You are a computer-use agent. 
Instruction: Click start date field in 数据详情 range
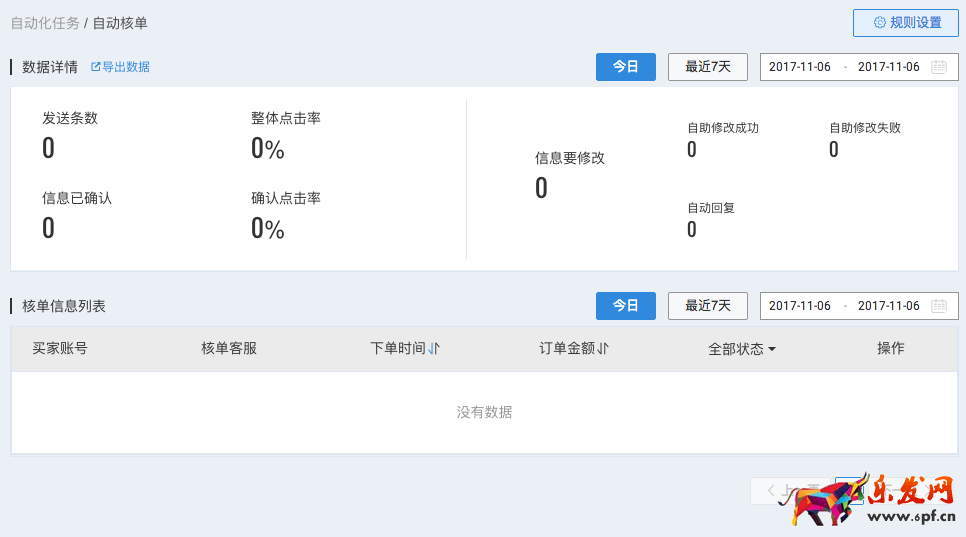point(800,67)
